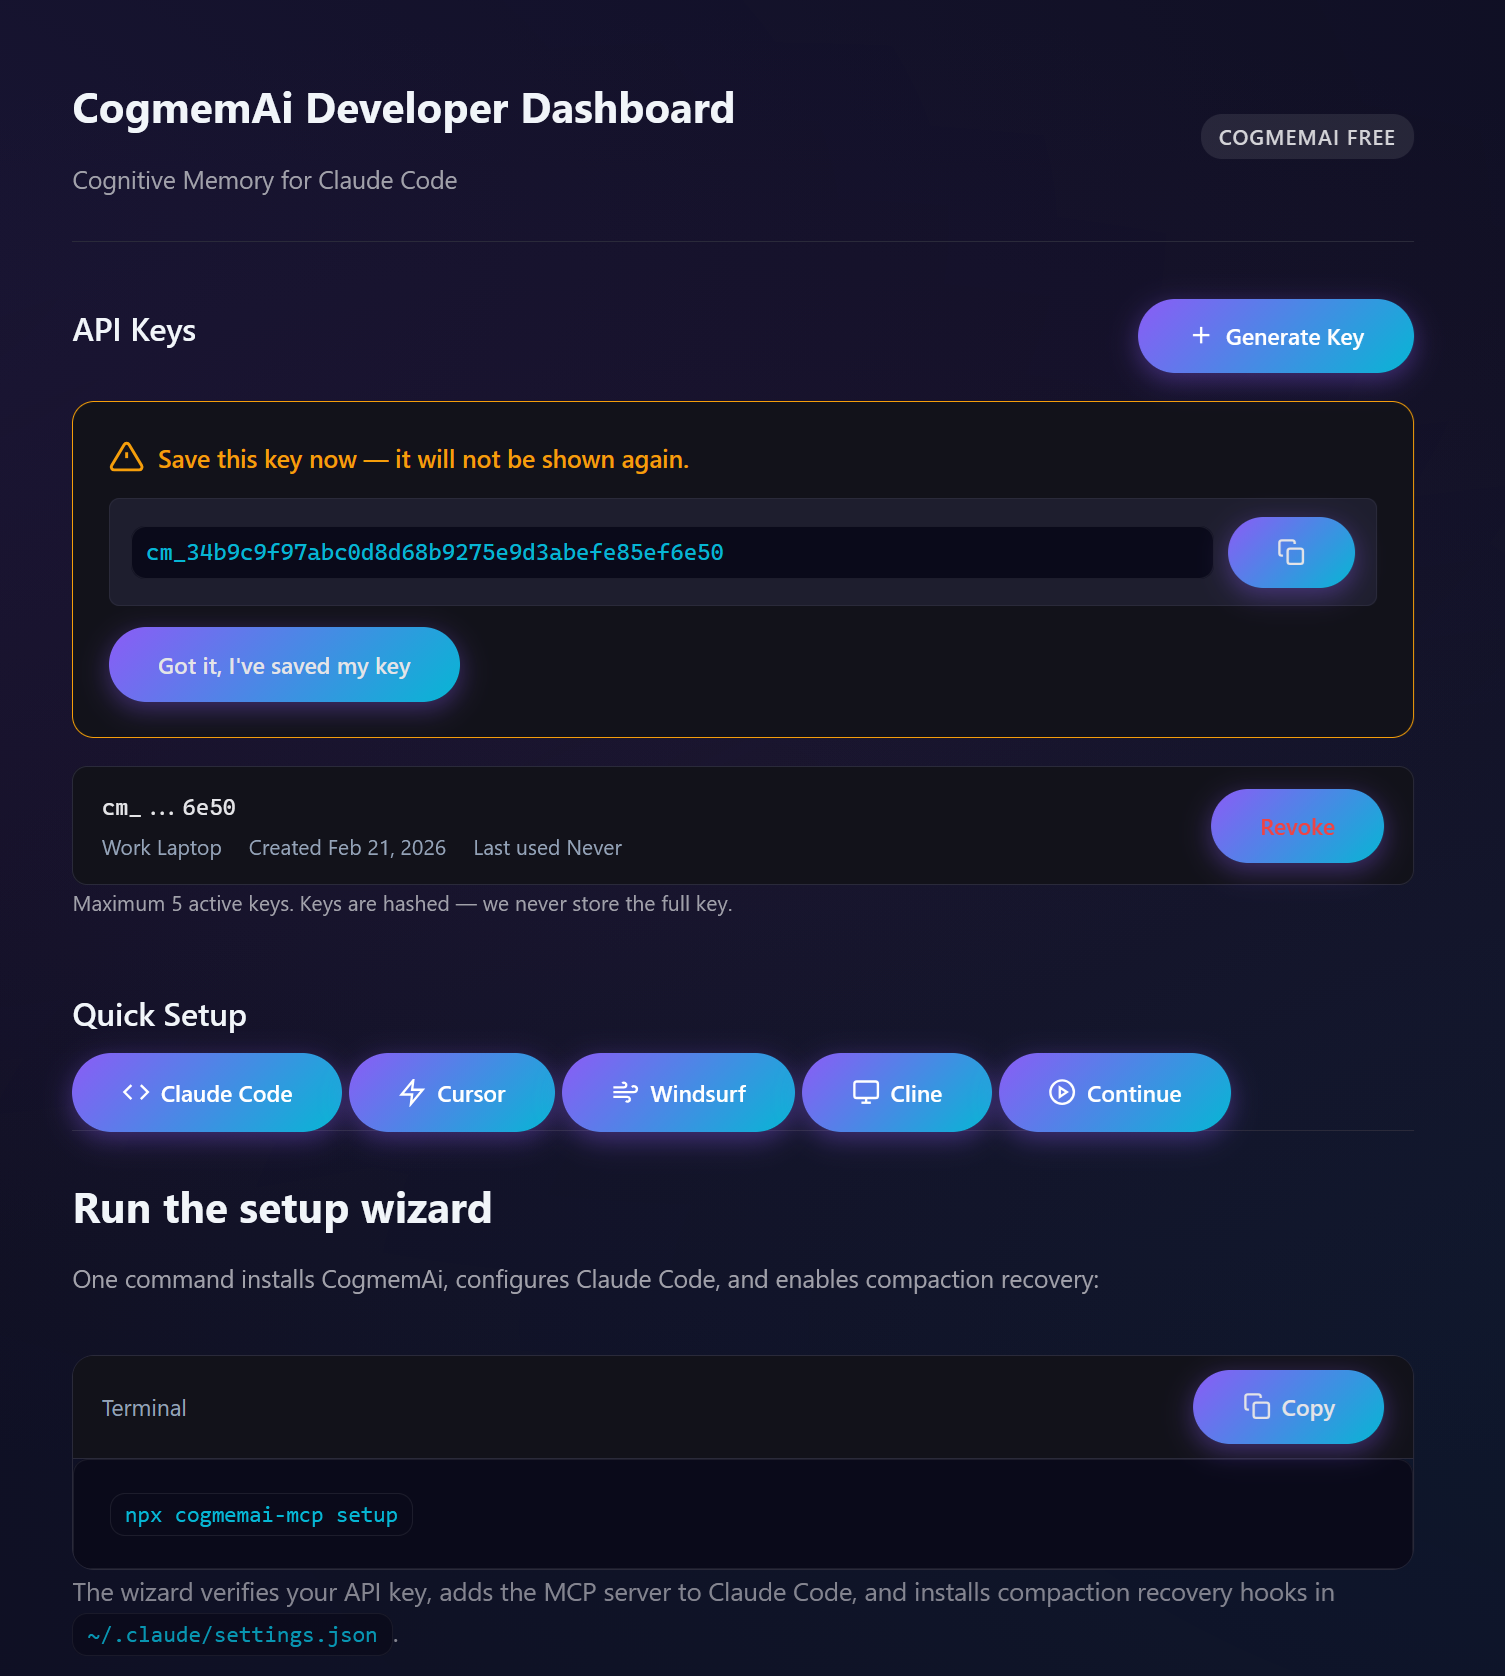
Task: Click the plus icon on Generate Key
Action: tap(1199, 336)
